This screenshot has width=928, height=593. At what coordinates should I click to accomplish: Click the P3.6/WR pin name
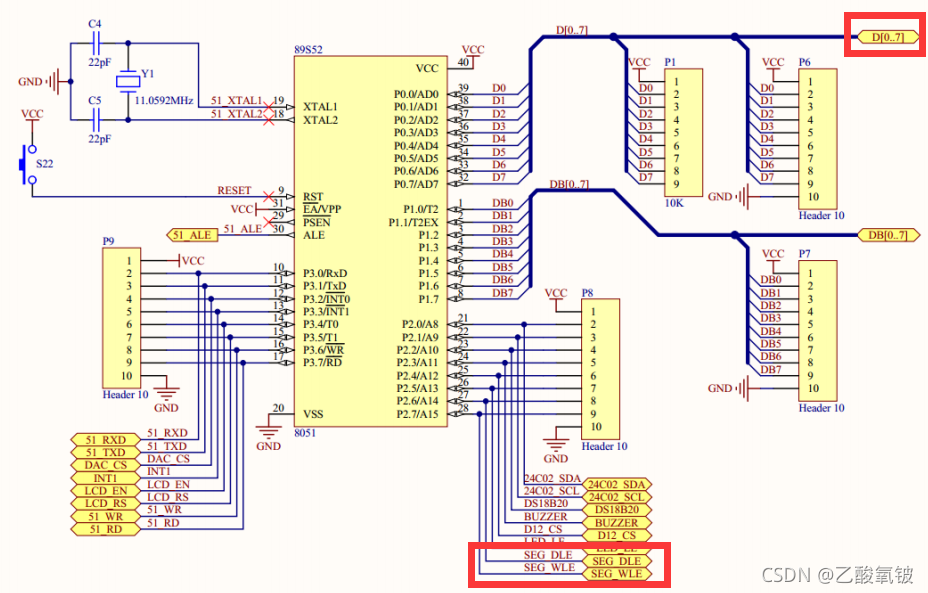pyautogui.click(x=323, y=350)
